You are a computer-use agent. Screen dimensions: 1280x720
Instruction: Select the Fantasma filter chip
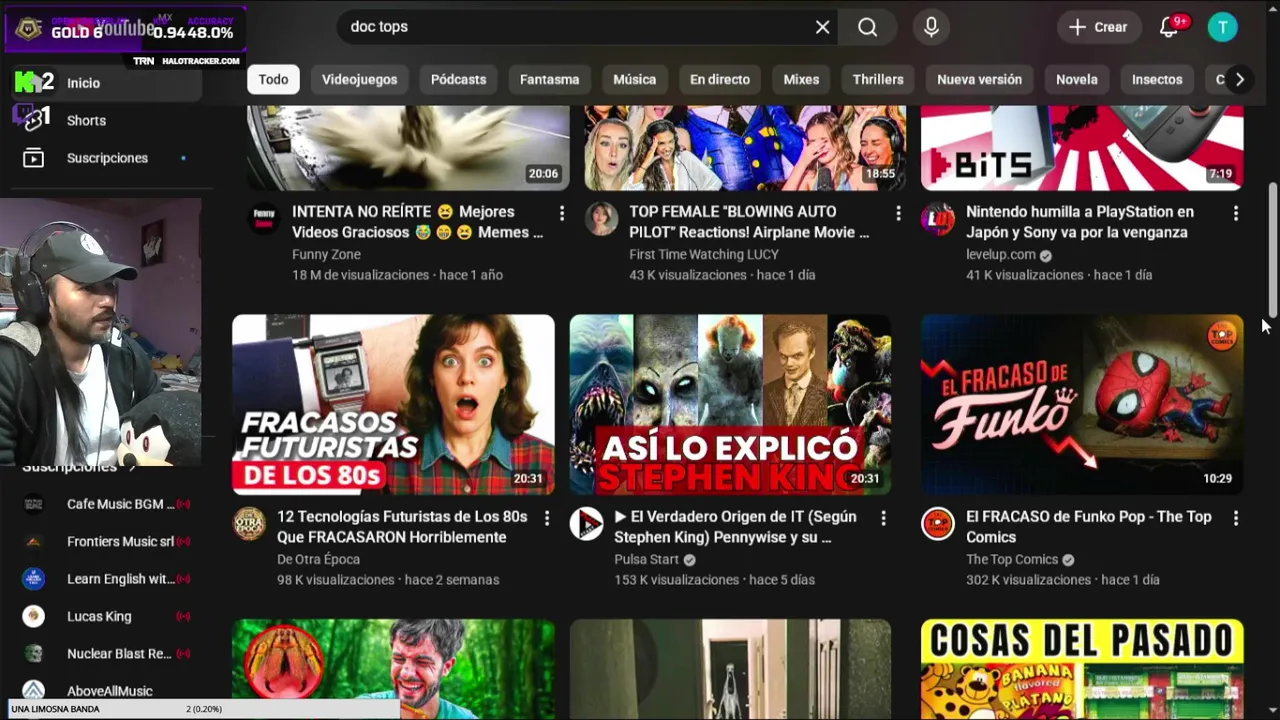tap(549, 79)
